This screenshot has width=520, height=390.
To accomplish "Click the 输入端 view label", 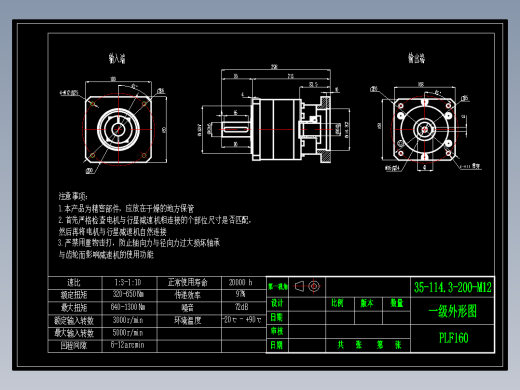I will [117, 58].
